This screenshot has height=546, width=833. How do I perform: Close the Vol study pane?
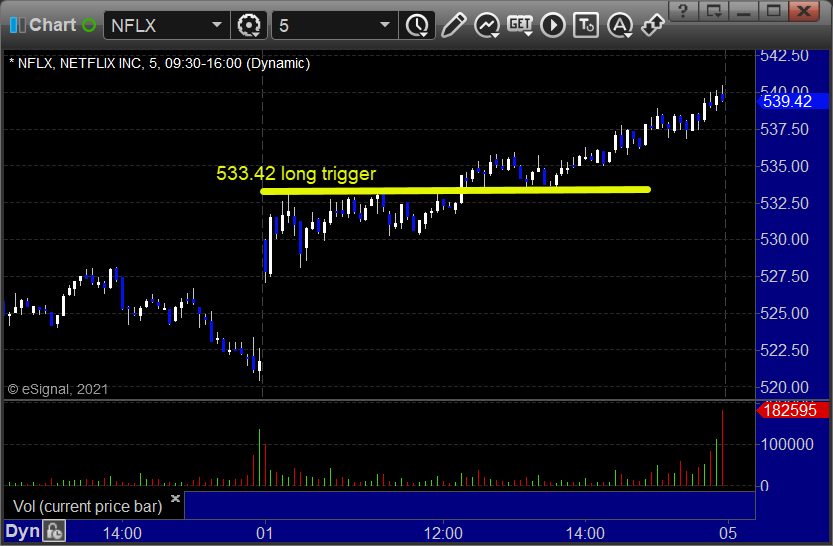(175, 498)
